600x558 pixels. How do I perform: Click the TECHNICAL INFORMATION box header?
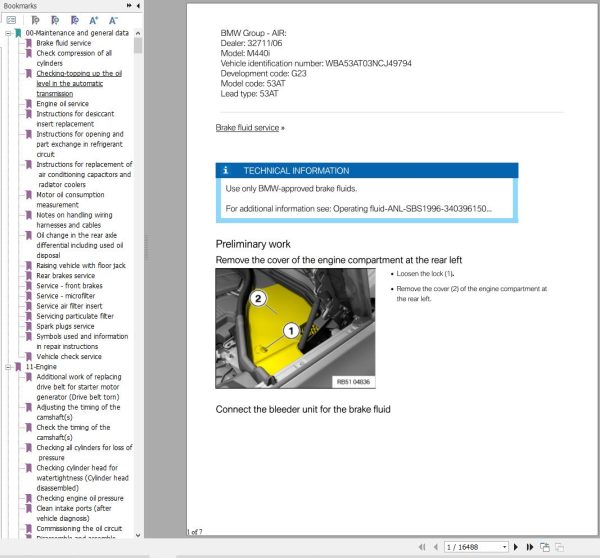tap(367, 170)
